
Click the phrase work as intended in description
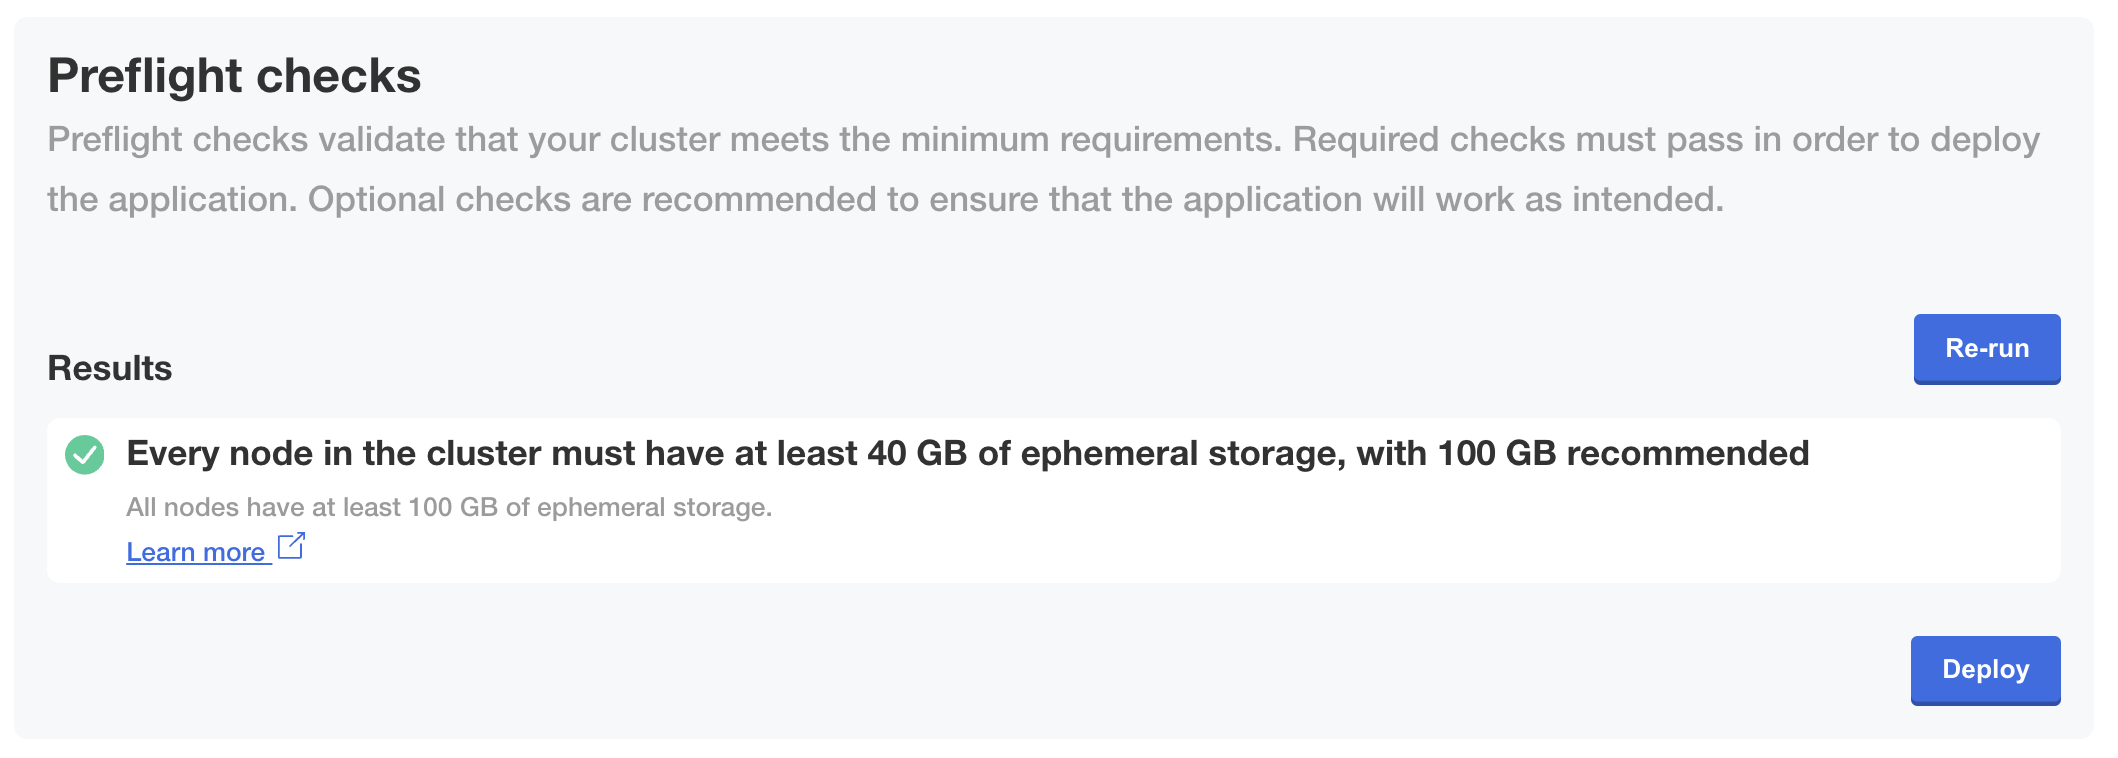1579,200
